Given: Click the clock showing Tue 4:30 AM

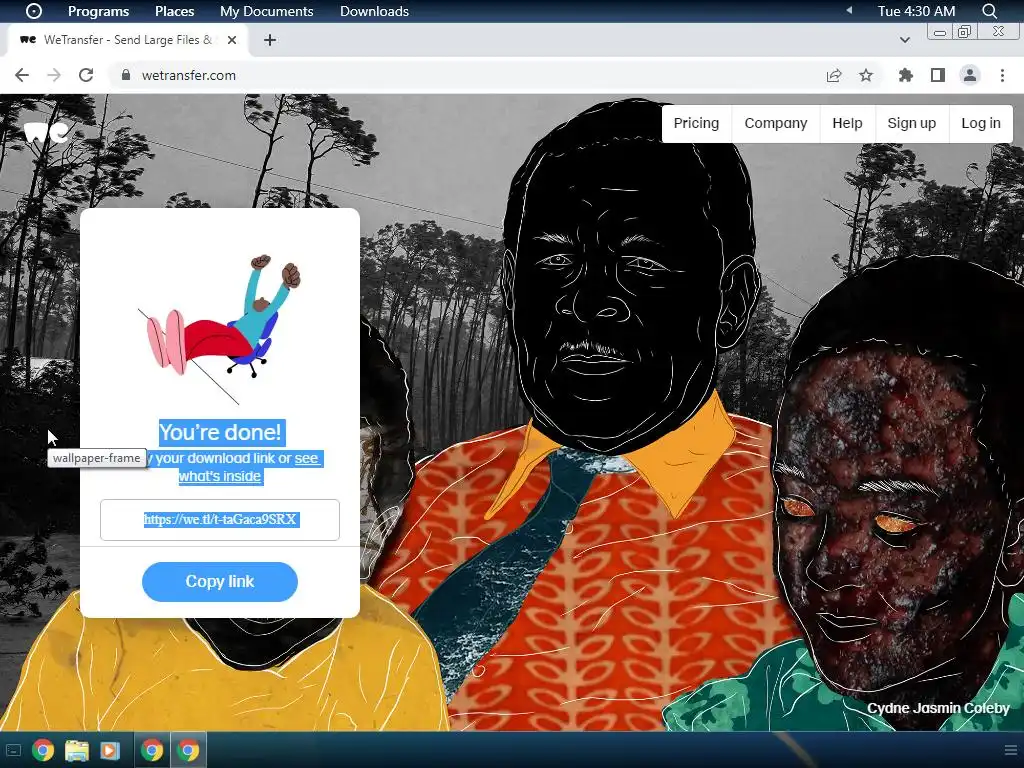Looking at the screenshot, I should click(916, 11).
